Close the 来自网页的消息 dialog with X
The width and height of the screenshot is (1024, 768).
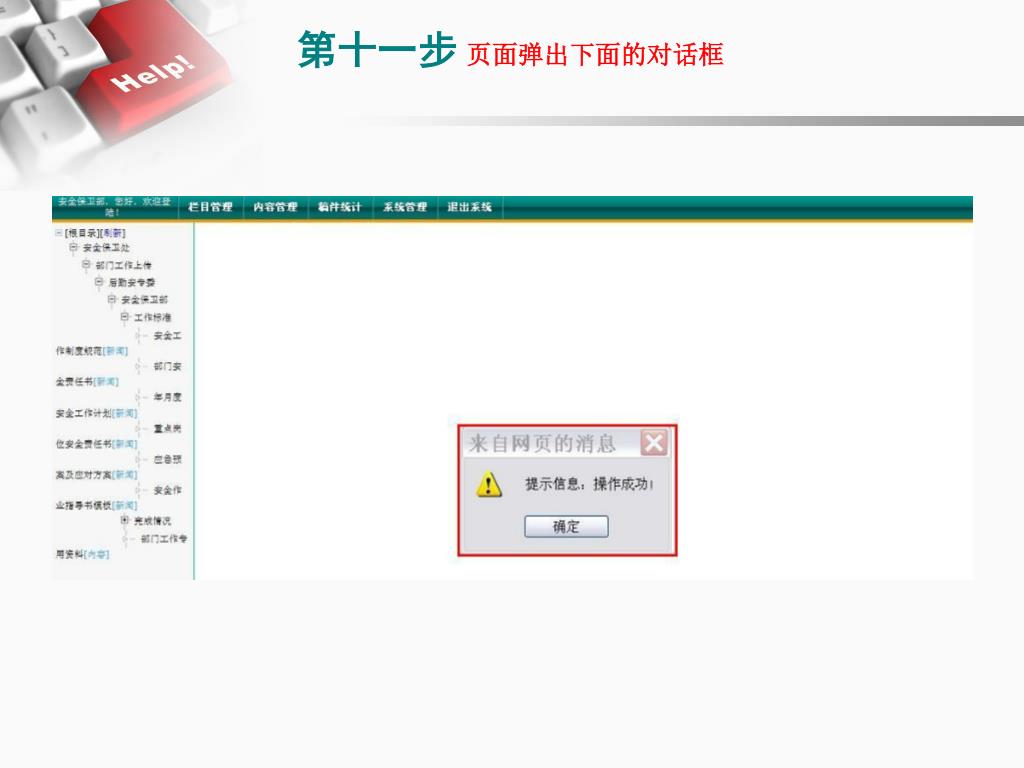[654, 443]
